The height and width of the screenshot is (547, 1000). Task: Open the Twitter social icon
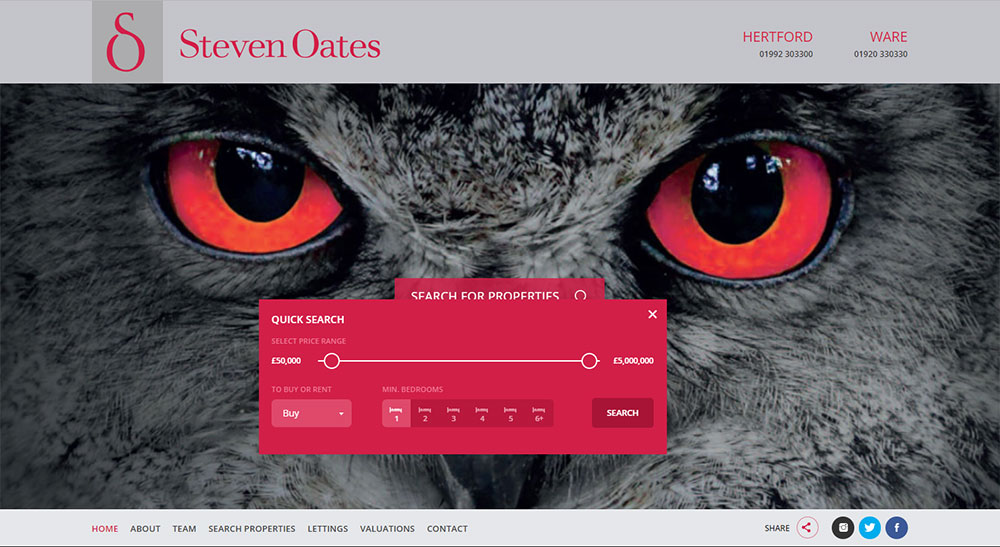pyautogui.click(x=869, y=528)
